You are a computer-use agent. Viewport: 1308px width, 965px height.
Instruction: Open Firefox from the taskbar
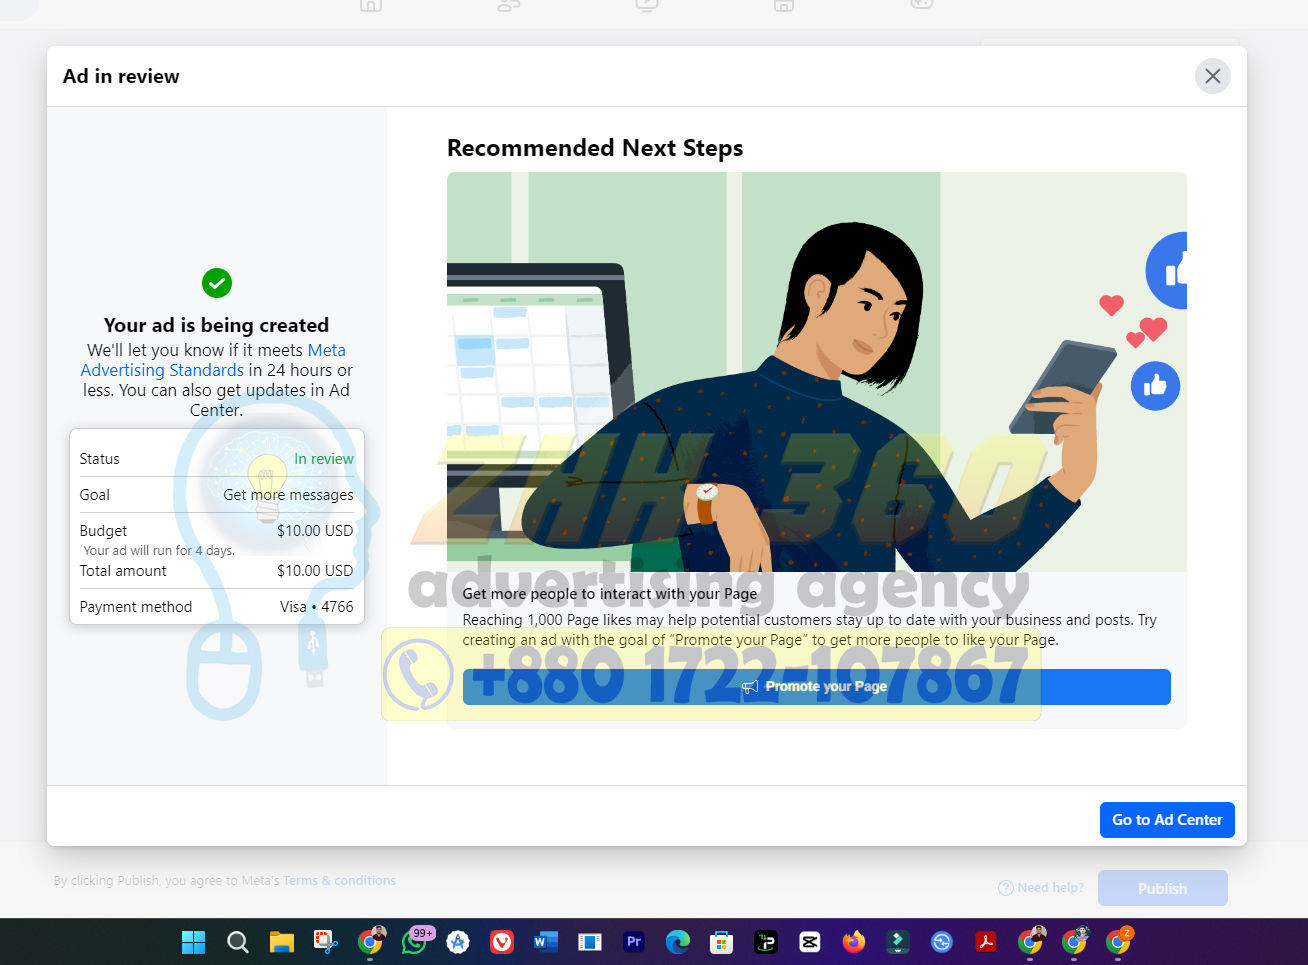tap(854, 942)
